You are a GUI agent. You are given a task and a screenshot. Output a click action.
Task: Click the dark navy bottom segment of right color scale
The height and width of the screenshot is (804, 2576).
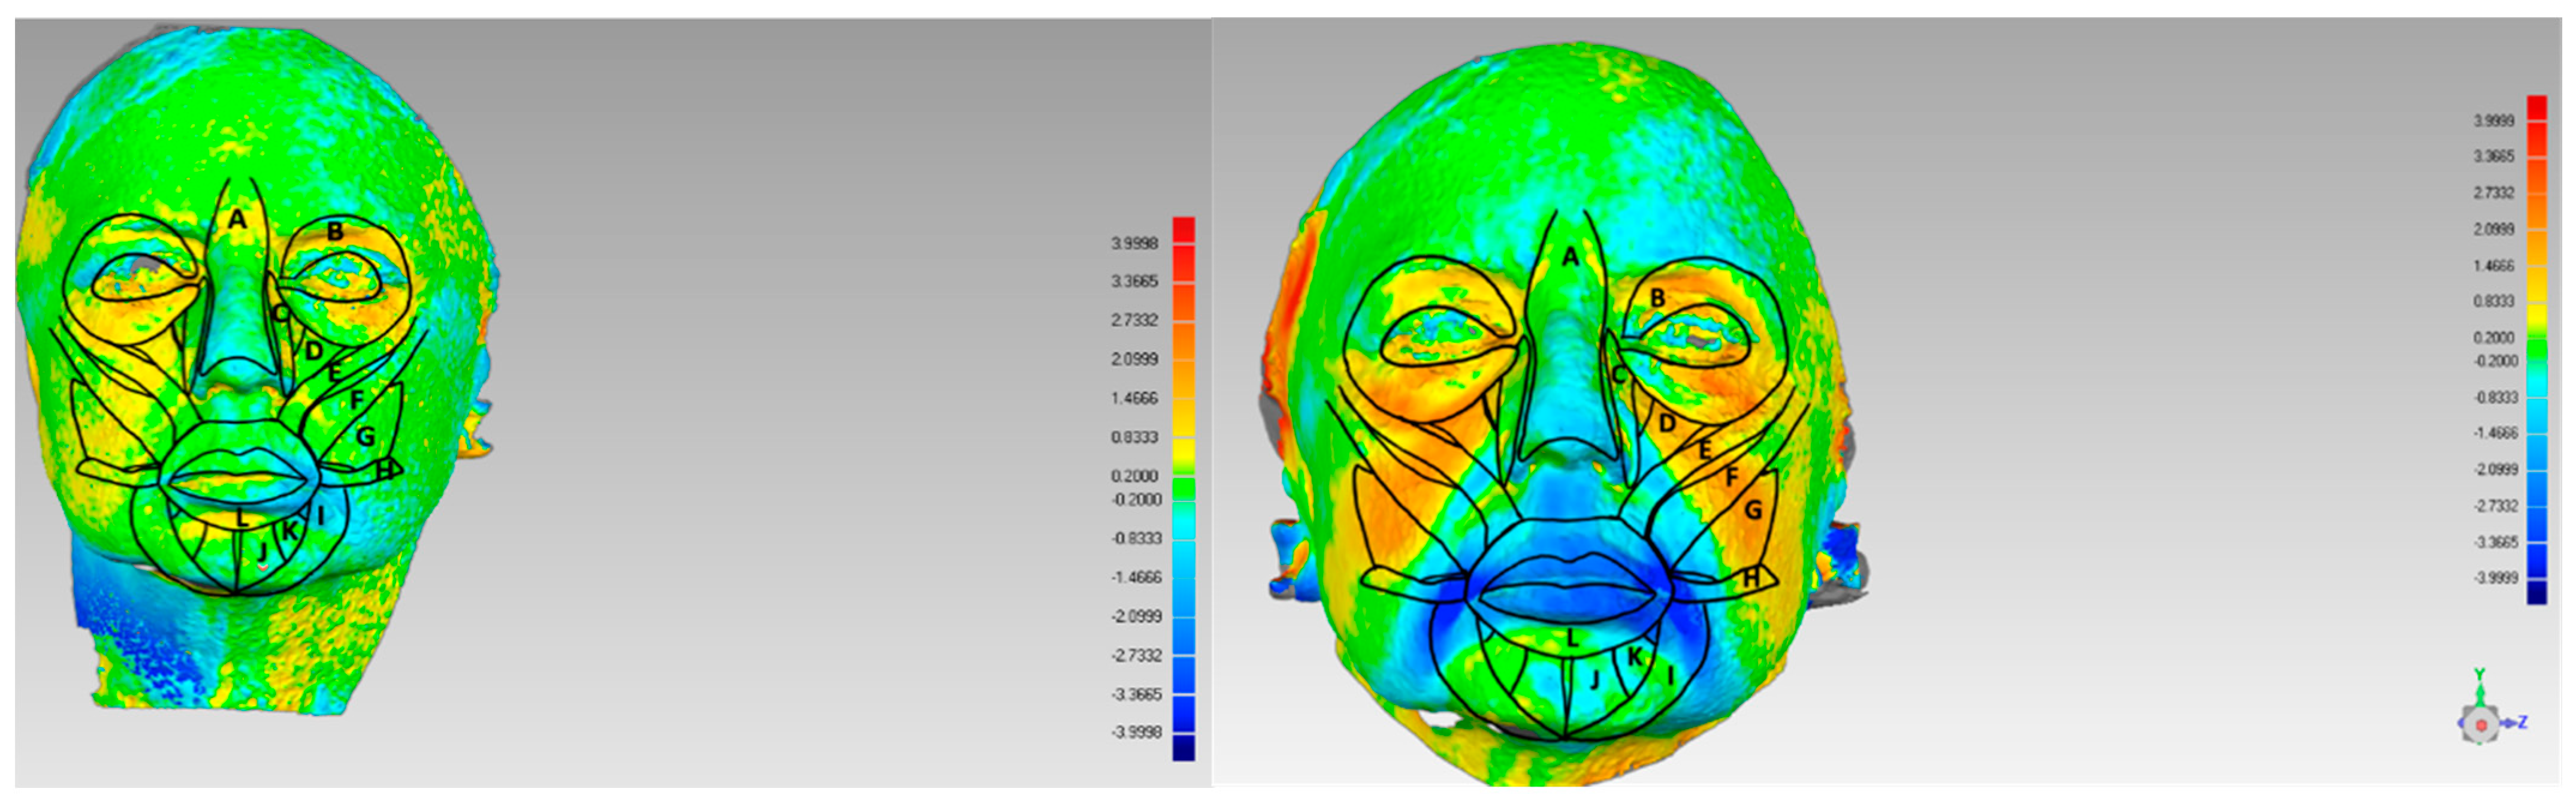[2536, 592]
